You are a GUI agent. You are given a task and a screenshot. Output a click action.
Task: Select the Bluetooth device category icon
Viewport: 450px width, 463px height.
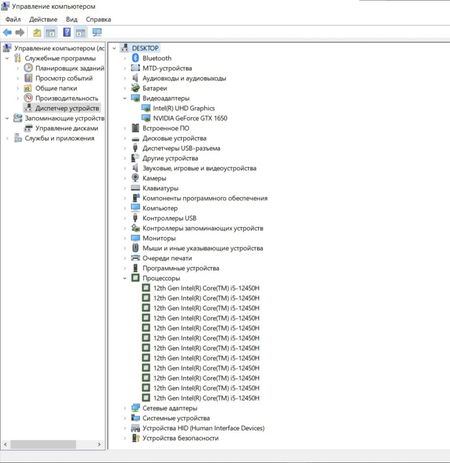pos(135,58)
